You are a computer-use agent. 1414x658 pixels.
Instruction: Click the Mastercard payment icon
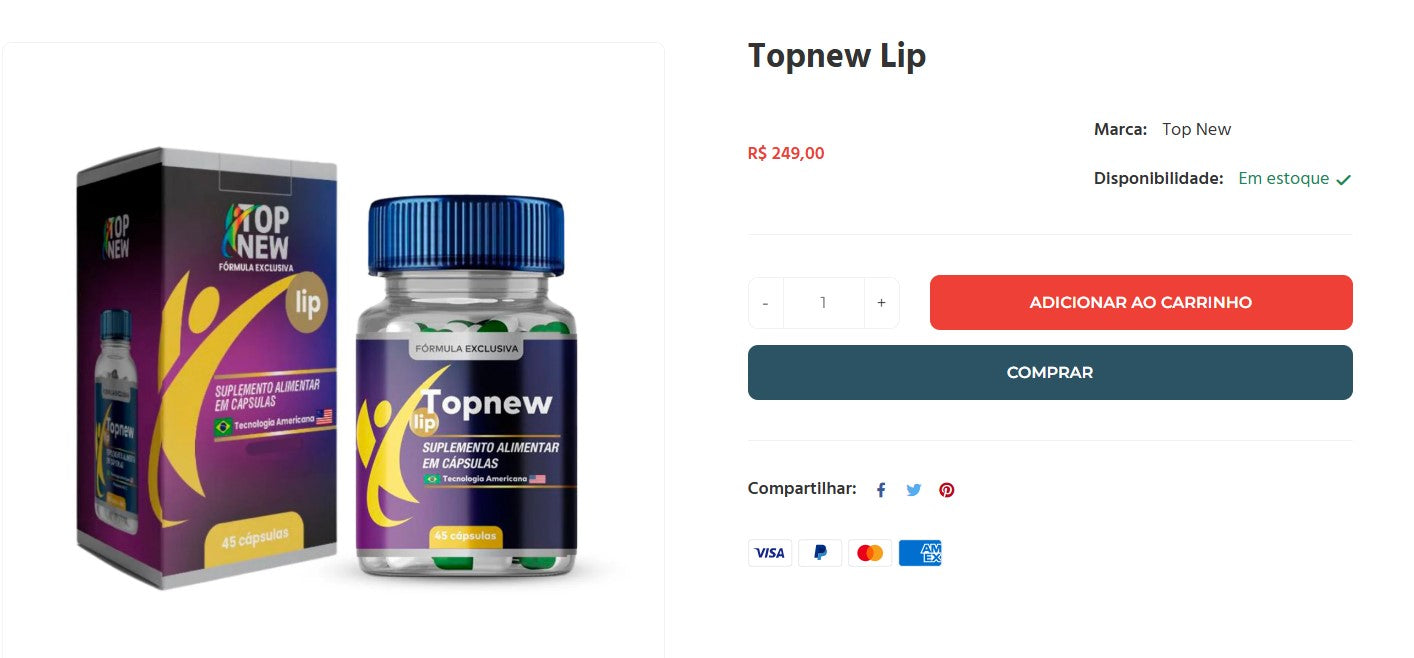click(x=870, y=553)
